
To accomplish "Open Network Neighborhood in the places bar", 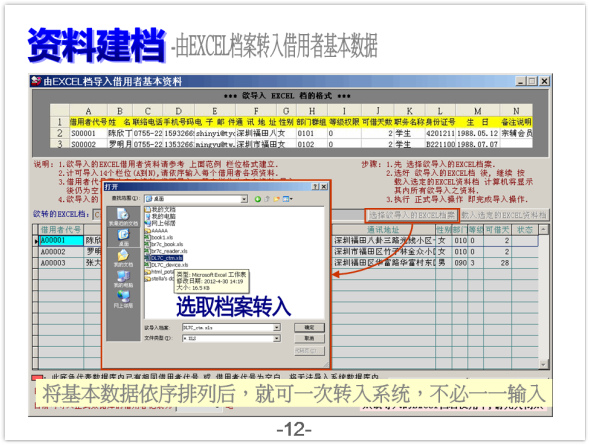I will [123, 299].
